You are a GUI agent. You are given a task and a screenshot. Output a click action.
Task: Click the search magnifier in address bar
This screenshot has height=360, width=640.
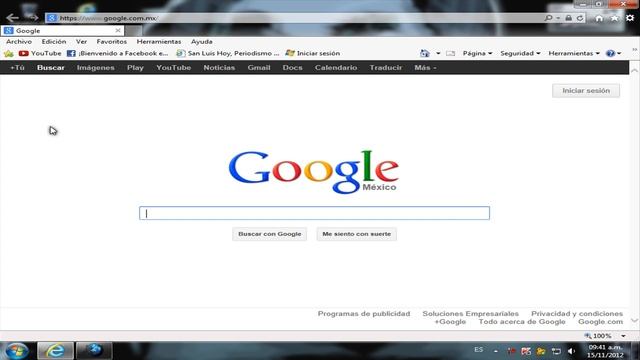pyautogui.click(x=548, y=18)
